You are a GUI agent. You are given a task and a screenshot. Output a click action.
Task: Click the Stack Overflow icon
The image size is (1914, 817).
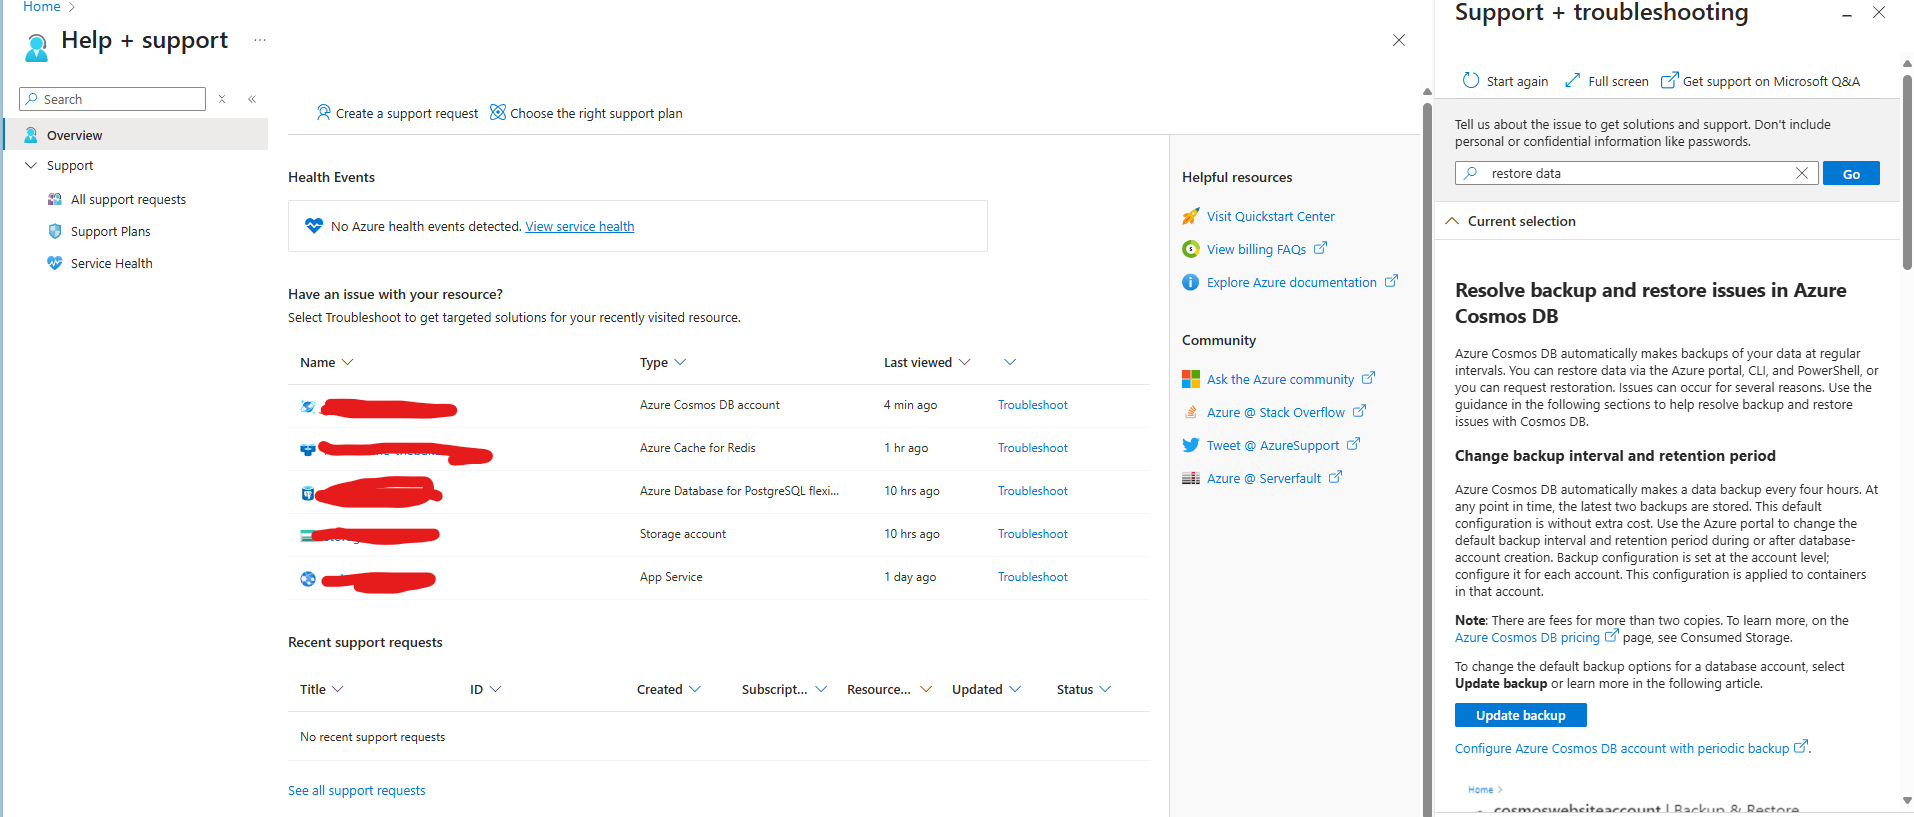(x=1190, y=412)
